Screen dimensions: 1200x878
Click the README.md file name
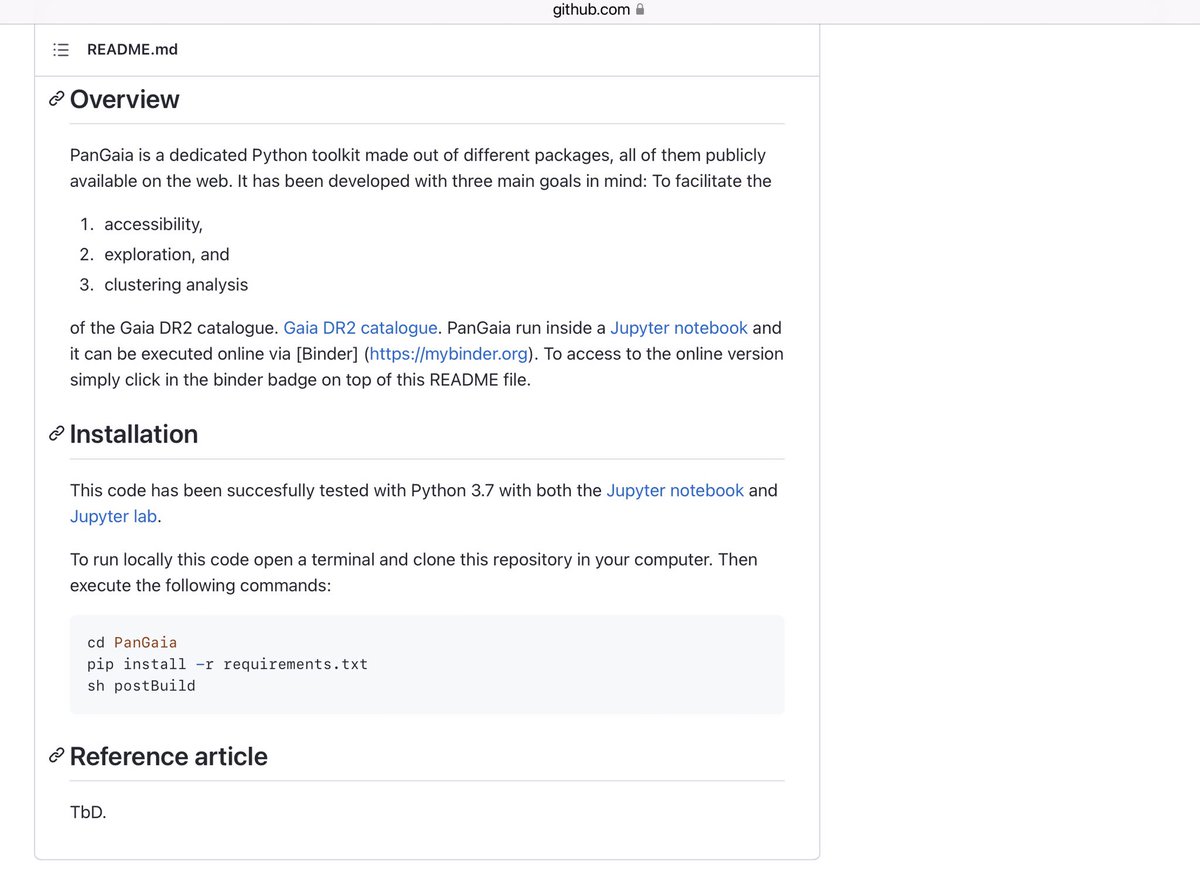[x=132, y=49]
